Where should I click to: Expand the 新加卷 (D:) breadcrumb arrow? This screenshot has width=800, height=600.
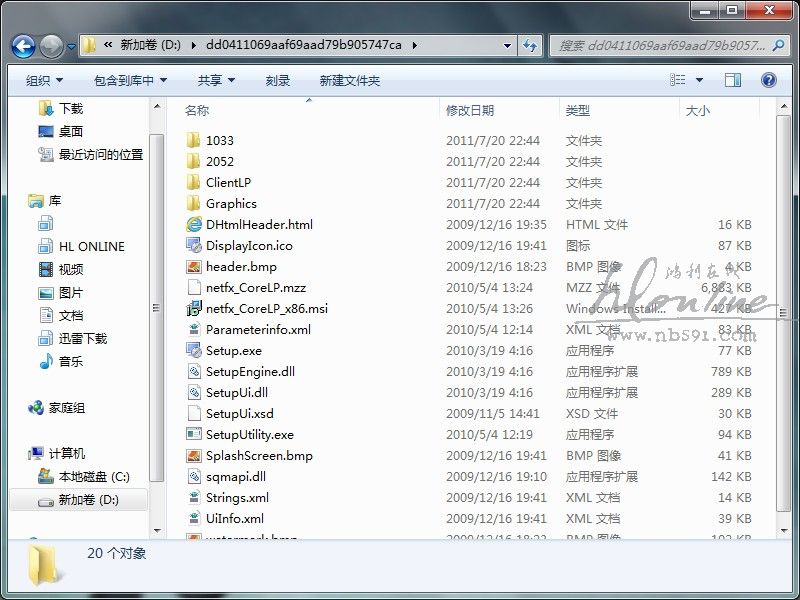point(193,45)
